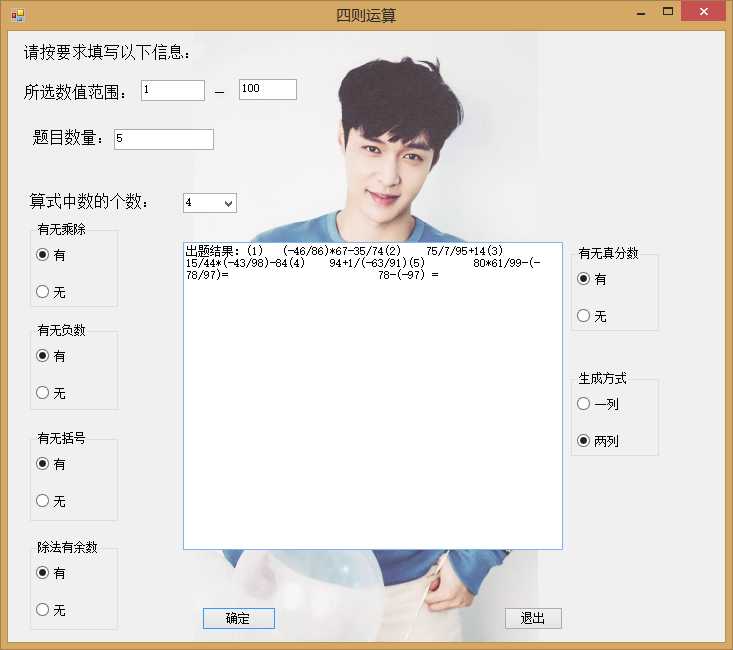Minimize the 四则运算 window

(x=641, y=12)
